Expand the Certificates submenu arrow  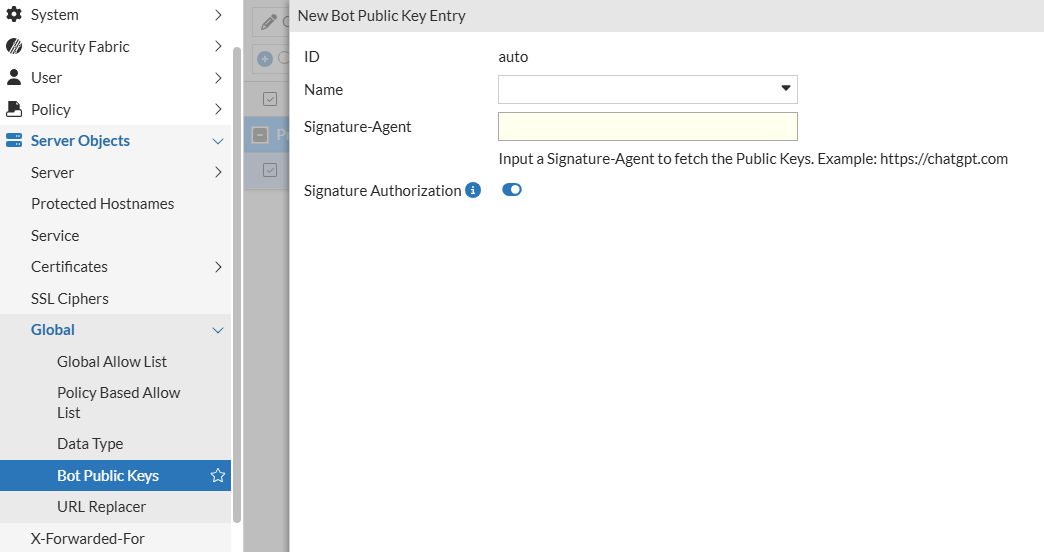point(218,267)
